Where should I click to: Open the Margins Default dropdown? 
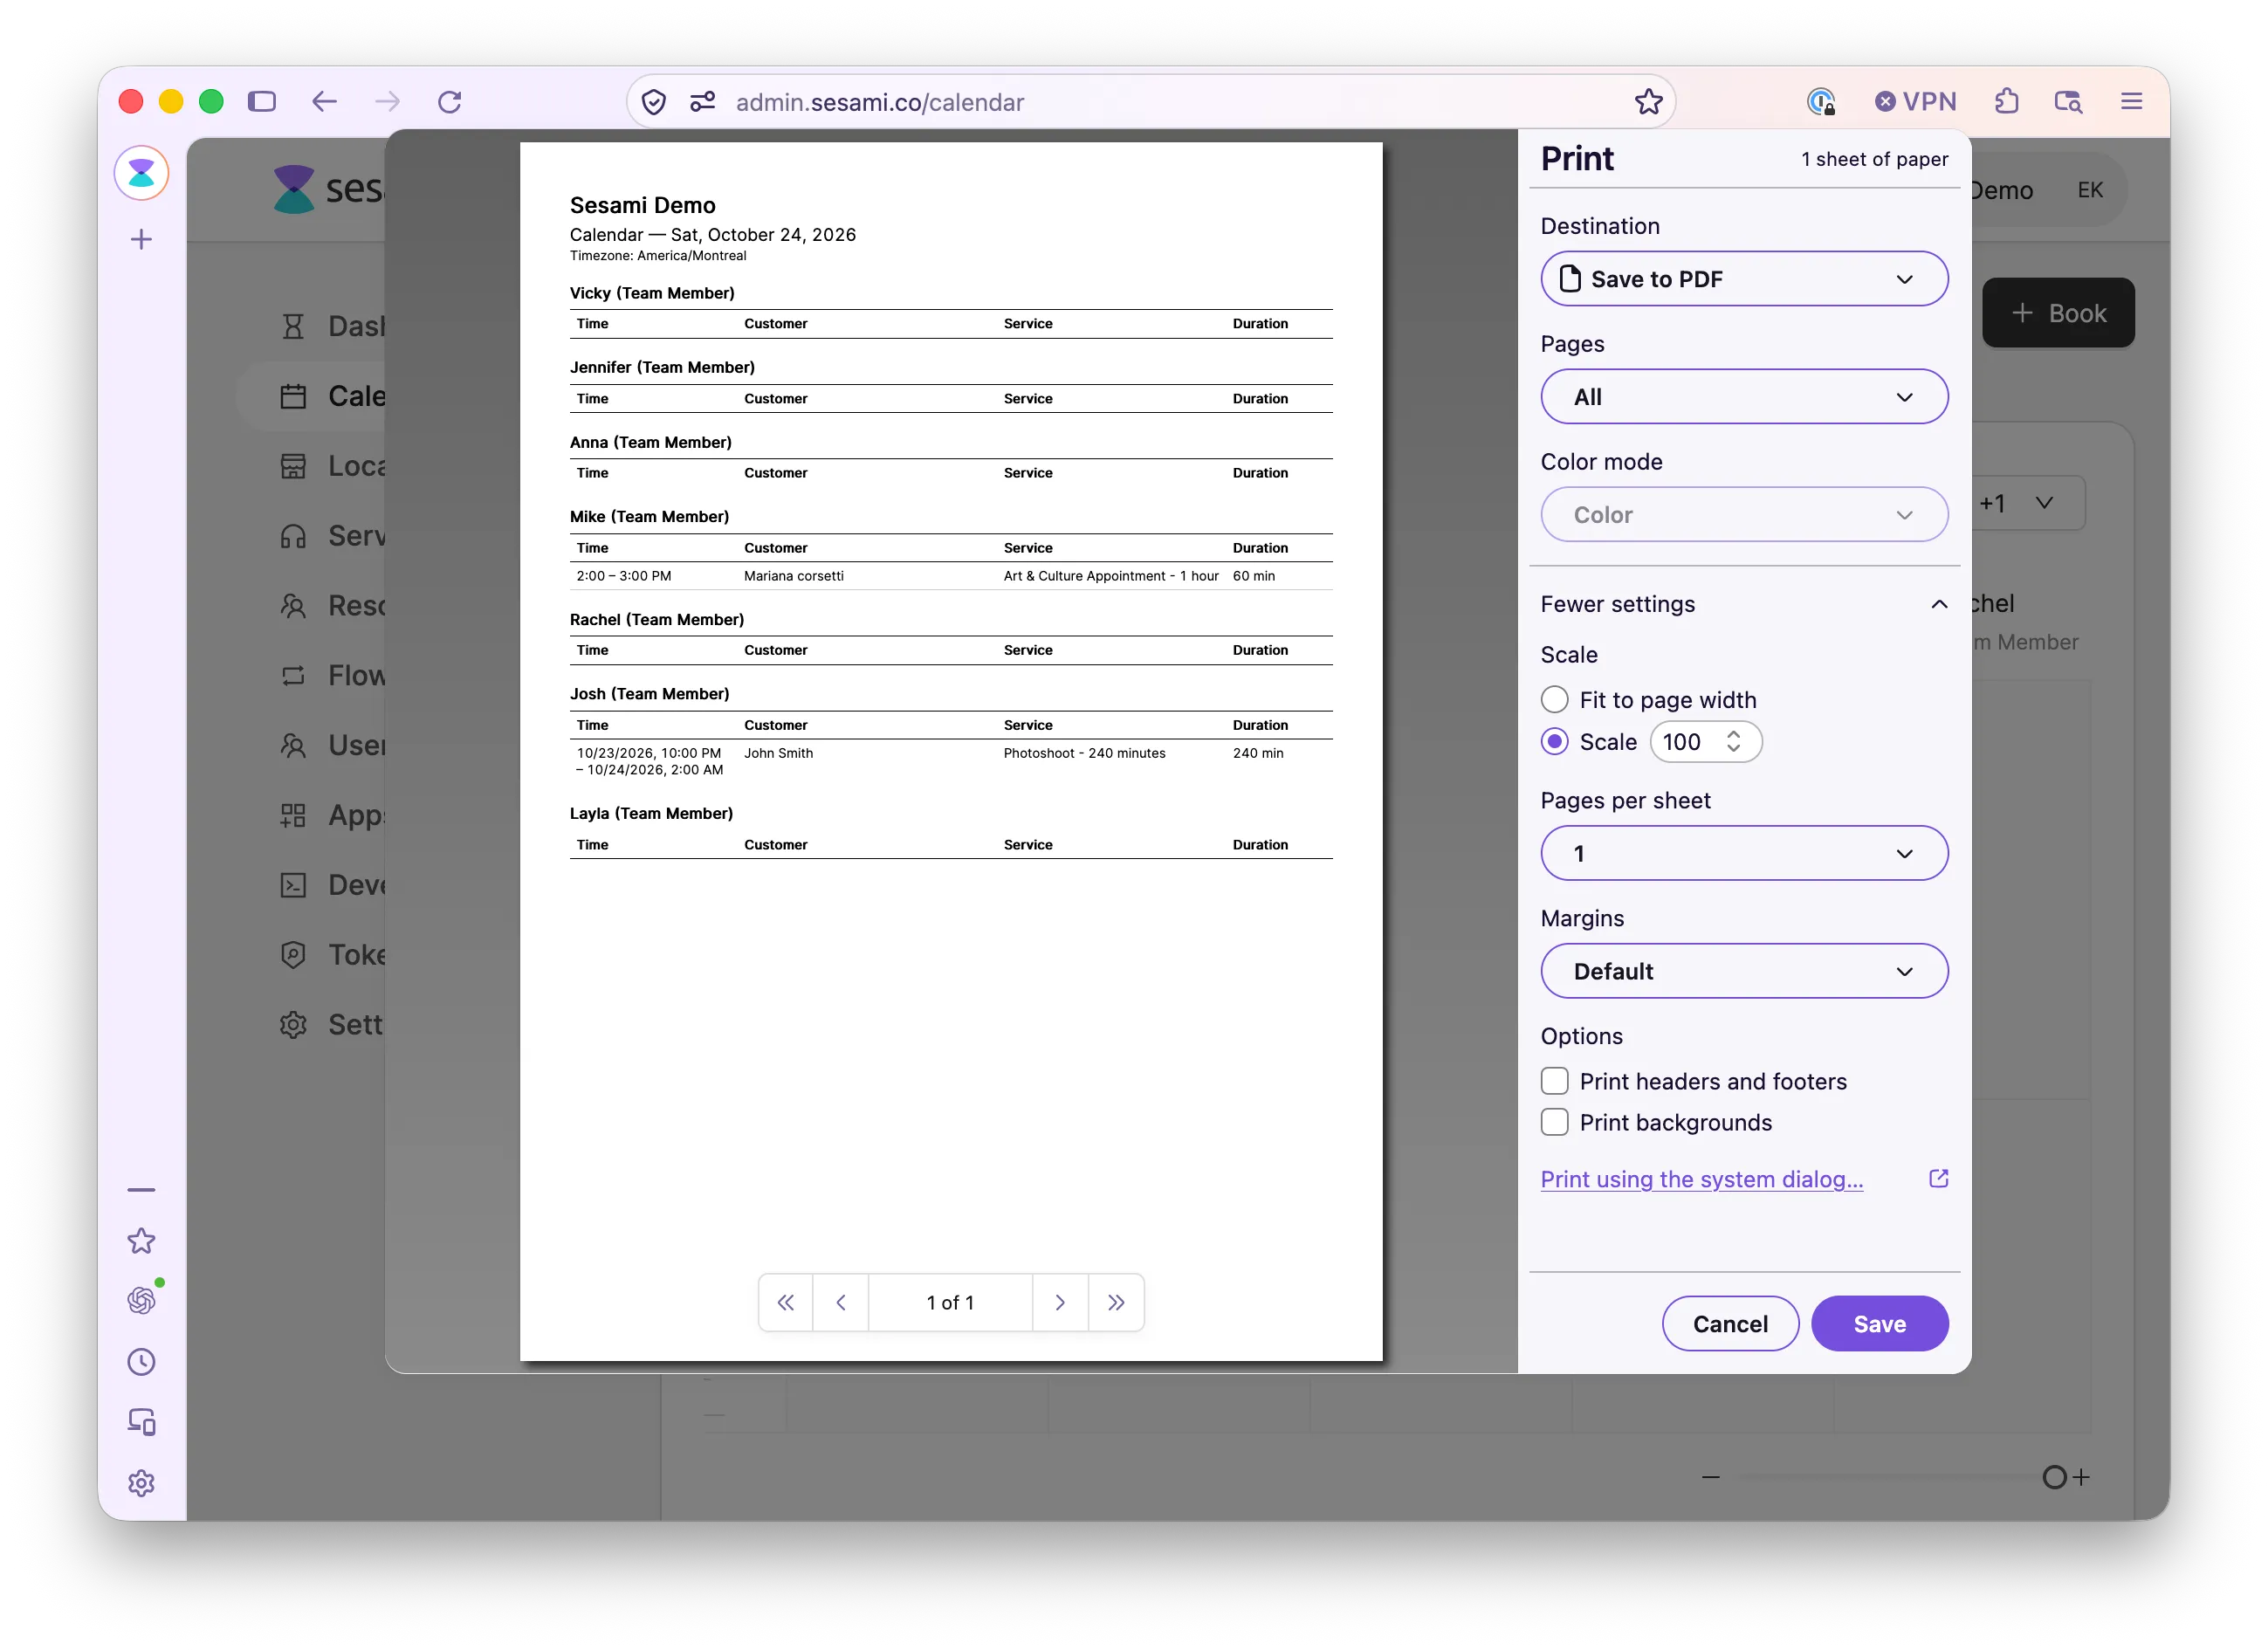tap(1744, 971)
